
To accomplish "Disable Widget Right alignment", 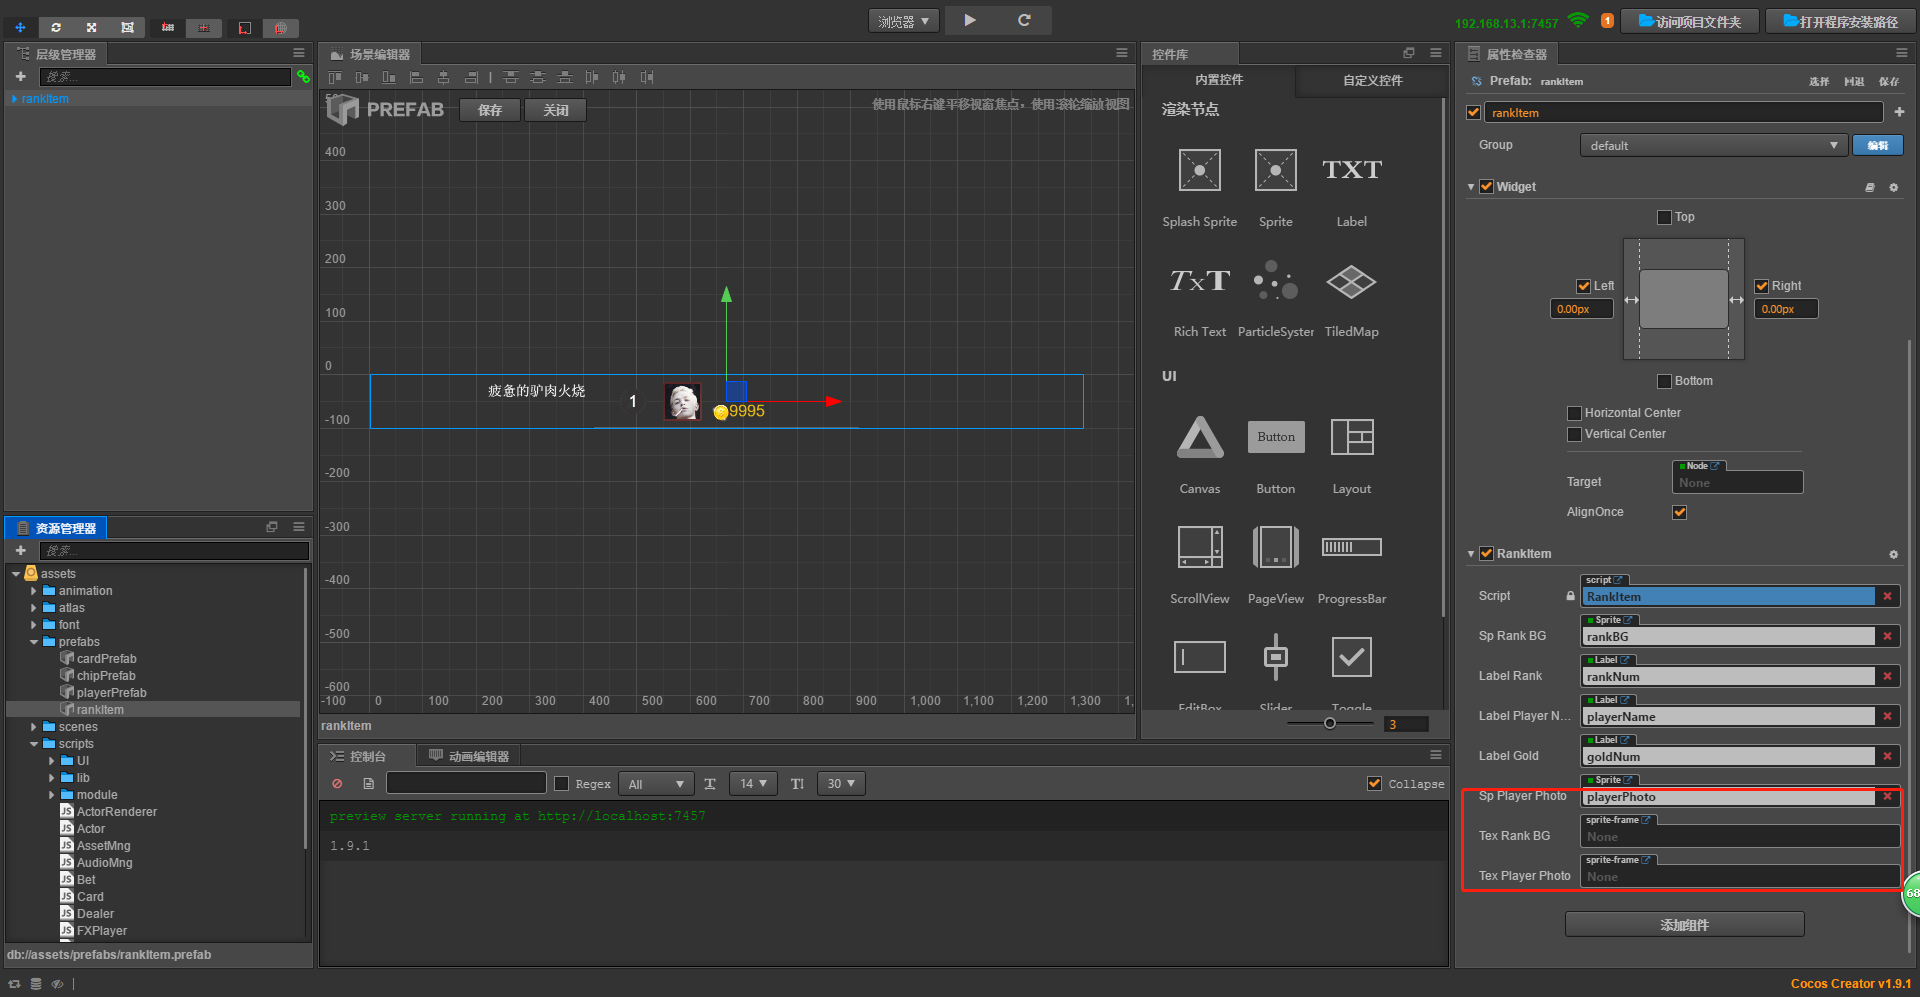I will coord(1762,286).
